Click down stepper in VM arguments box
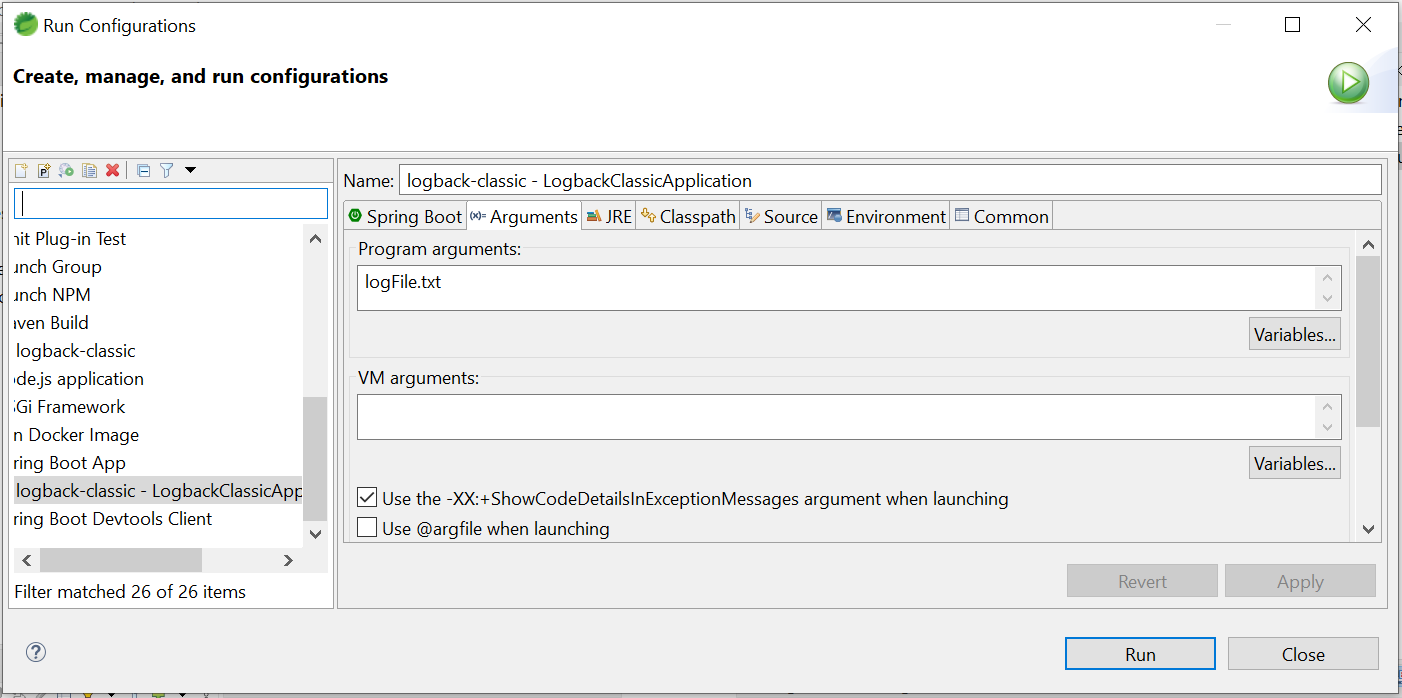This screenshot has height=698, width=1402. point(1327,427)
